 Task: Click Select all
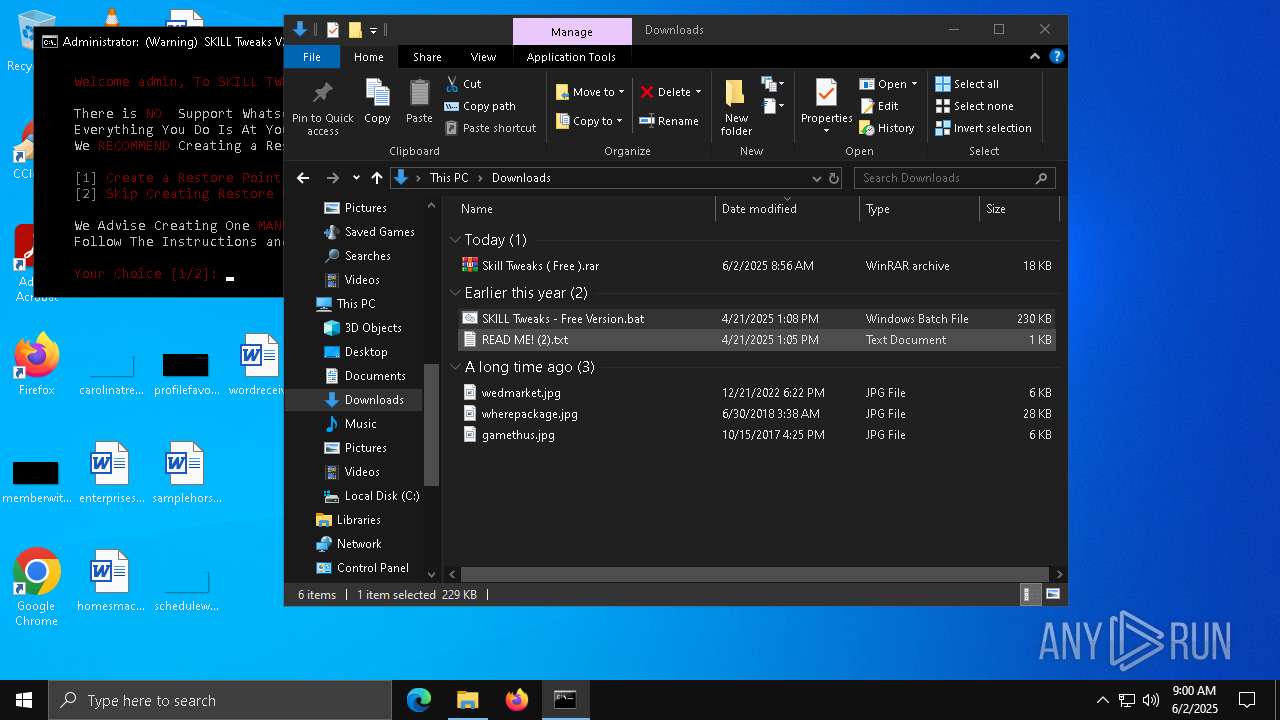(967, 84)
